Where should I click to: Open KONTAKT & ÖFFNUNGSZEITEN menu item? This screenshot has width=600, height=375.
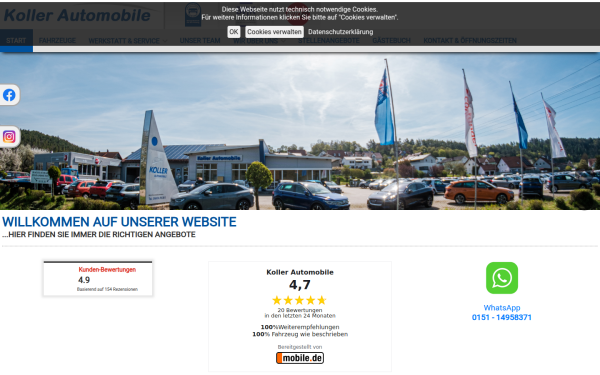tap(470, 41)
